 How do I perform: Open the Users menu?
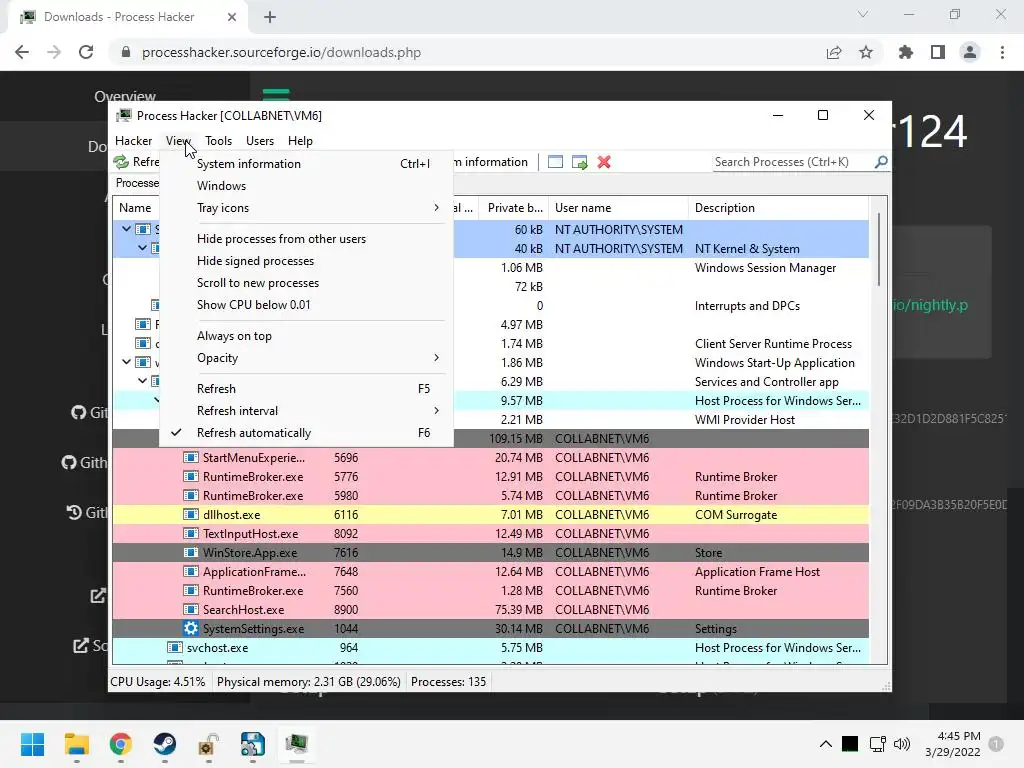[260, 140]
